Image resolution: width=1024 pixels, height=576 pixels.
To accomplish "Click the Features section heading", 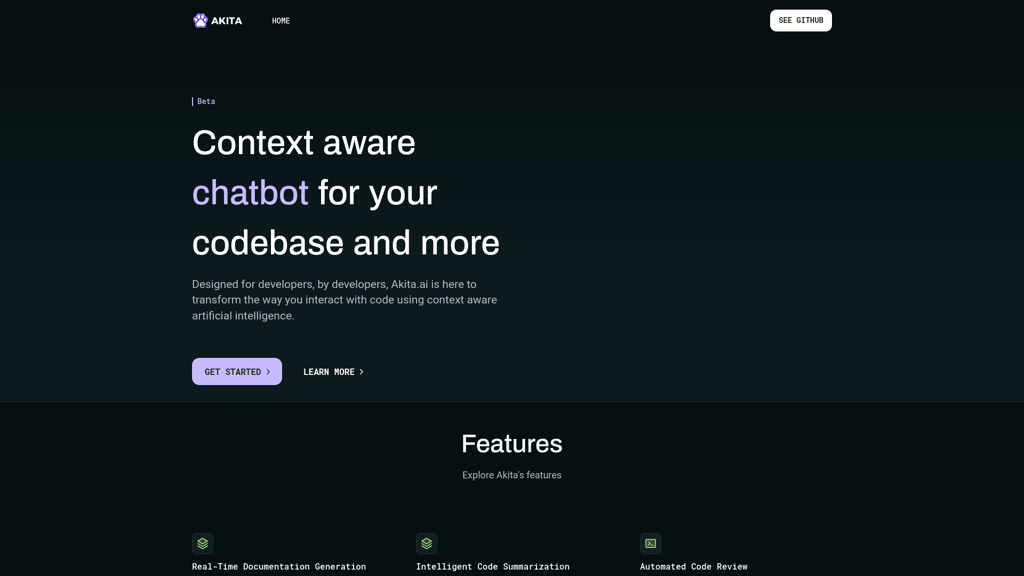I will (x=512, y=444).
